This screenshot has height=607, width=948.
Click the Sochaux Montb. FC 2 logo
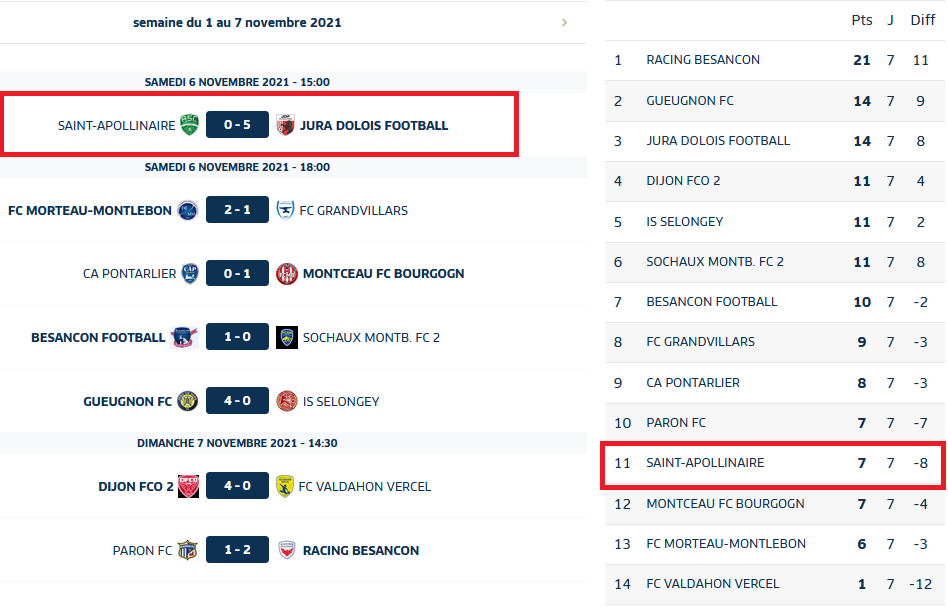287,337
